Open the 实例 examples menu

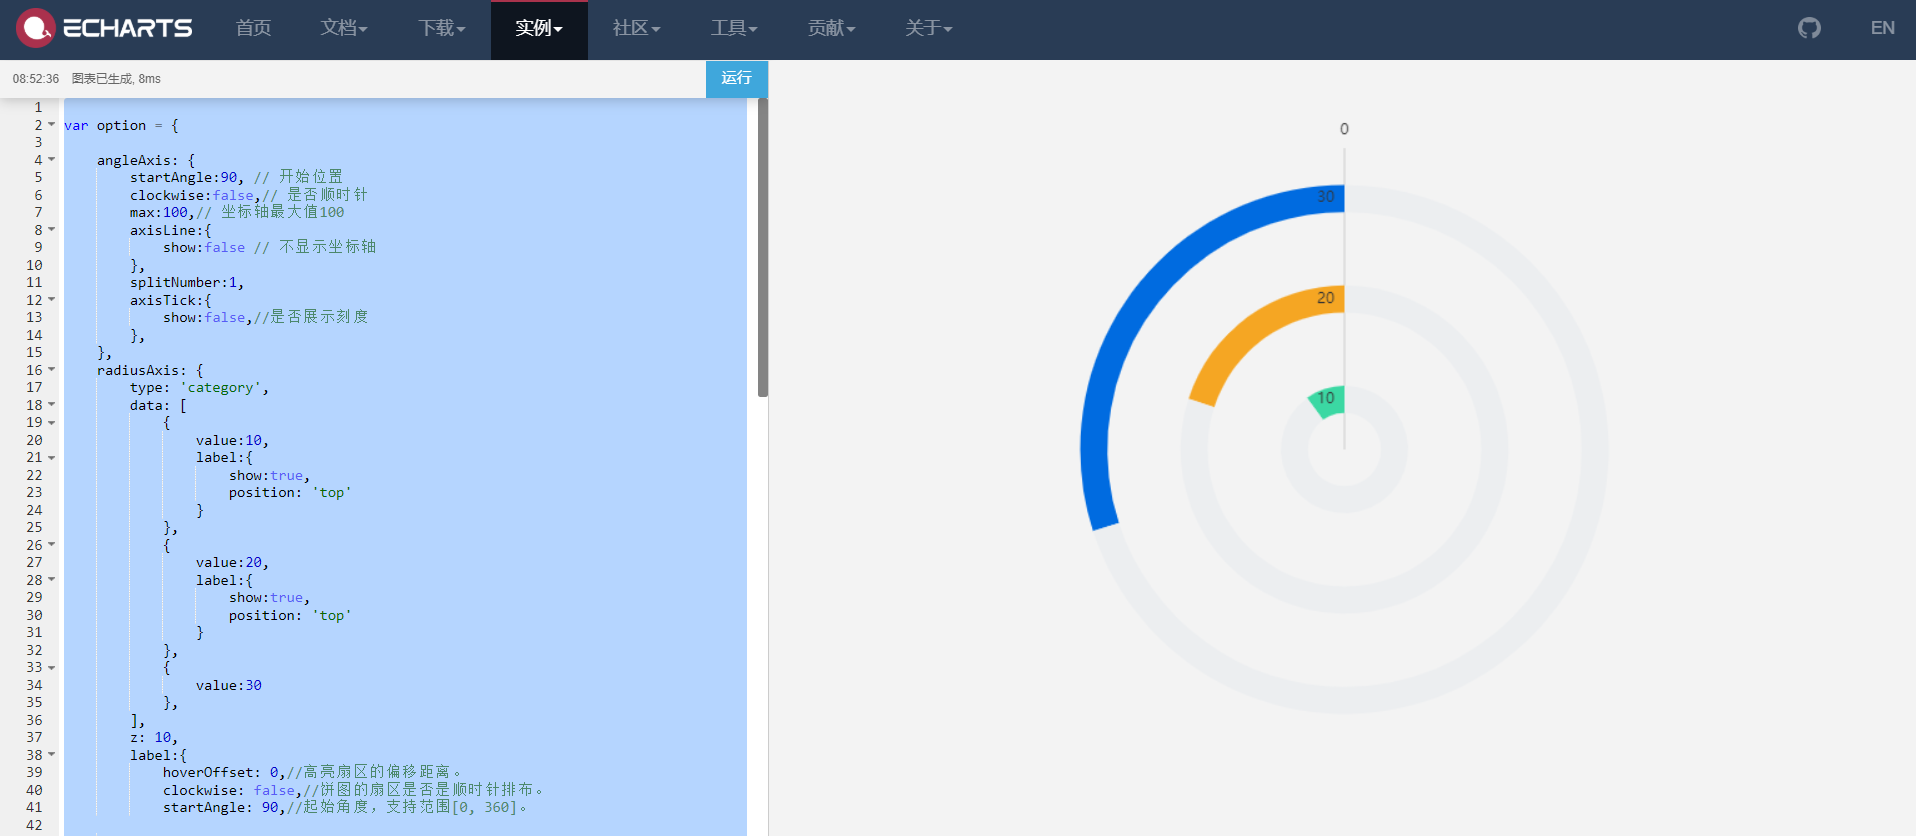[539, 28]
